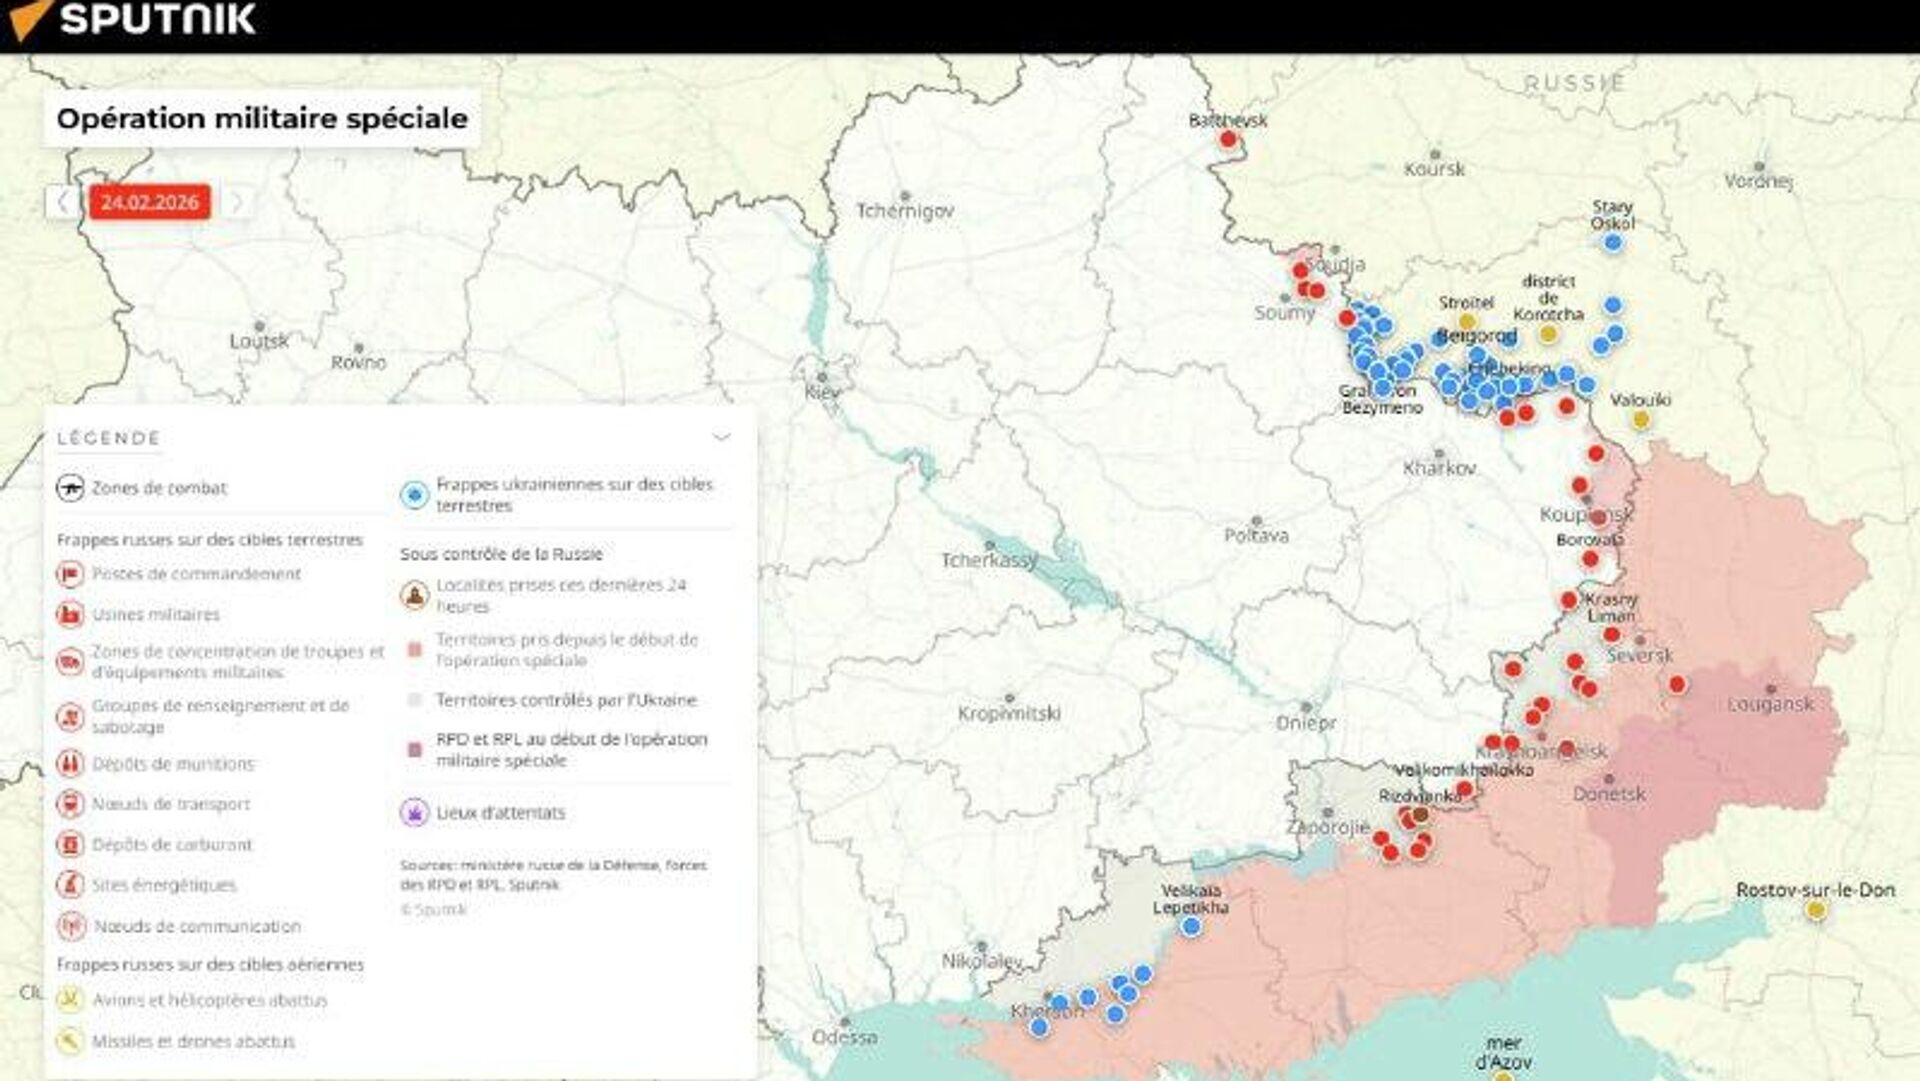Click Zones de combat legend icon
Viewport: 1920px width, 1081px height.
(70, 488)
